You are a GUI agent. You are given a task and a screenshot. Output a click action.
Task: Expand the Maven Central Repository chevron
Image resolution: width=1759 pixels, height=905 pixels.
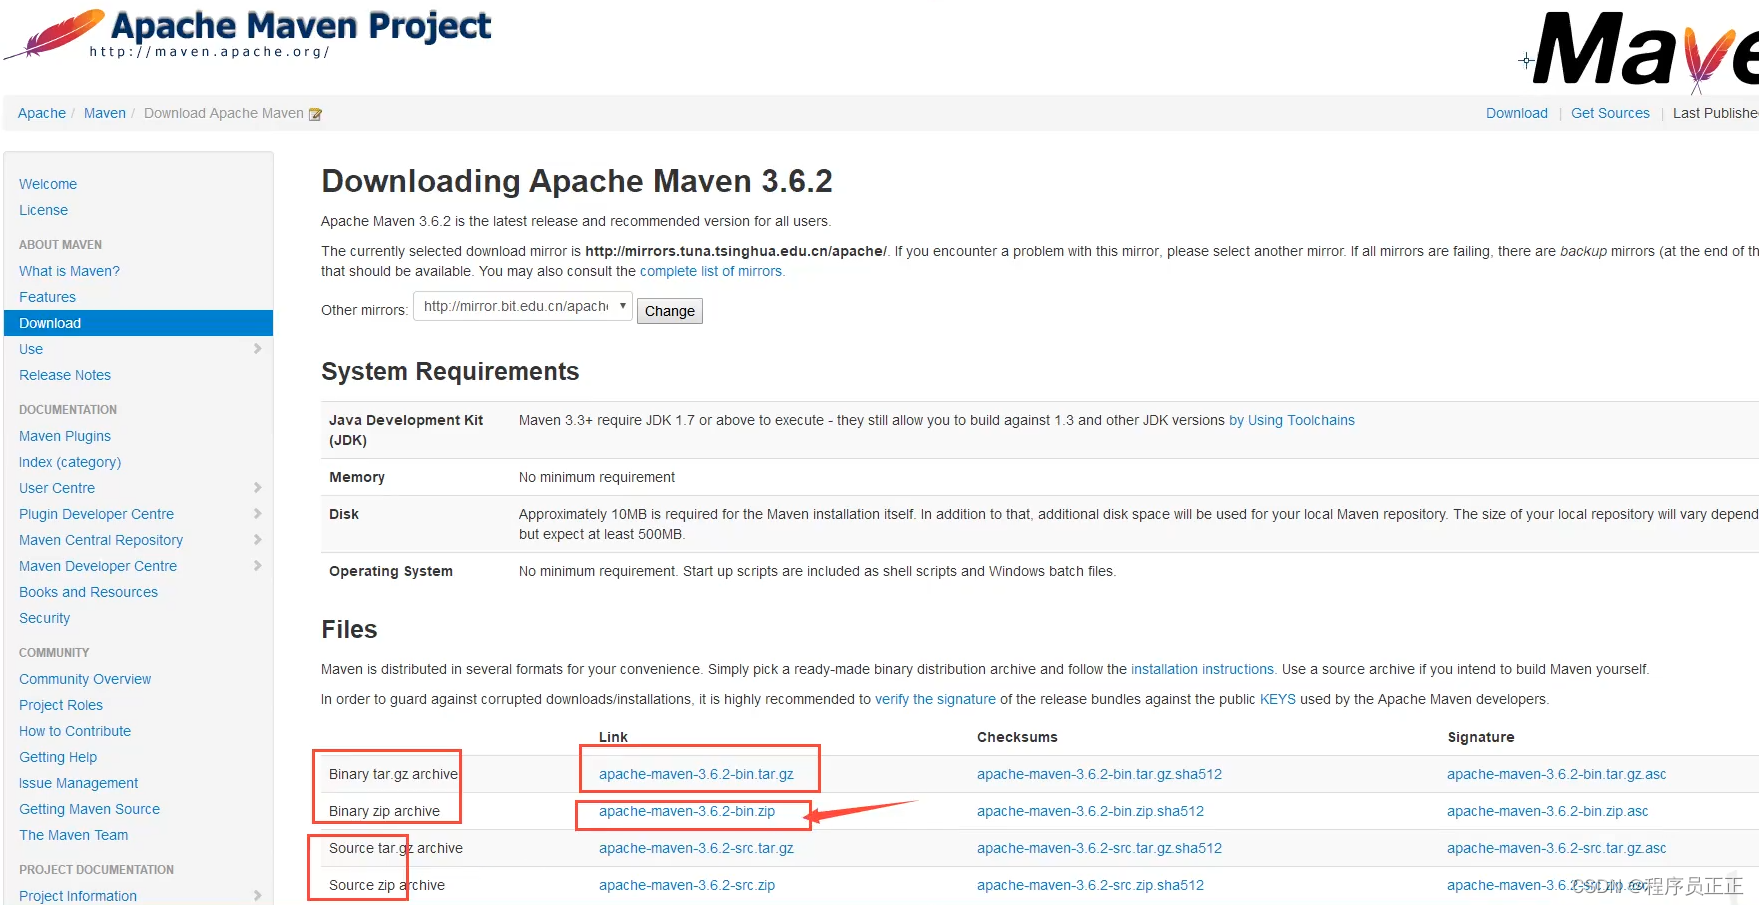pos(257,540)
